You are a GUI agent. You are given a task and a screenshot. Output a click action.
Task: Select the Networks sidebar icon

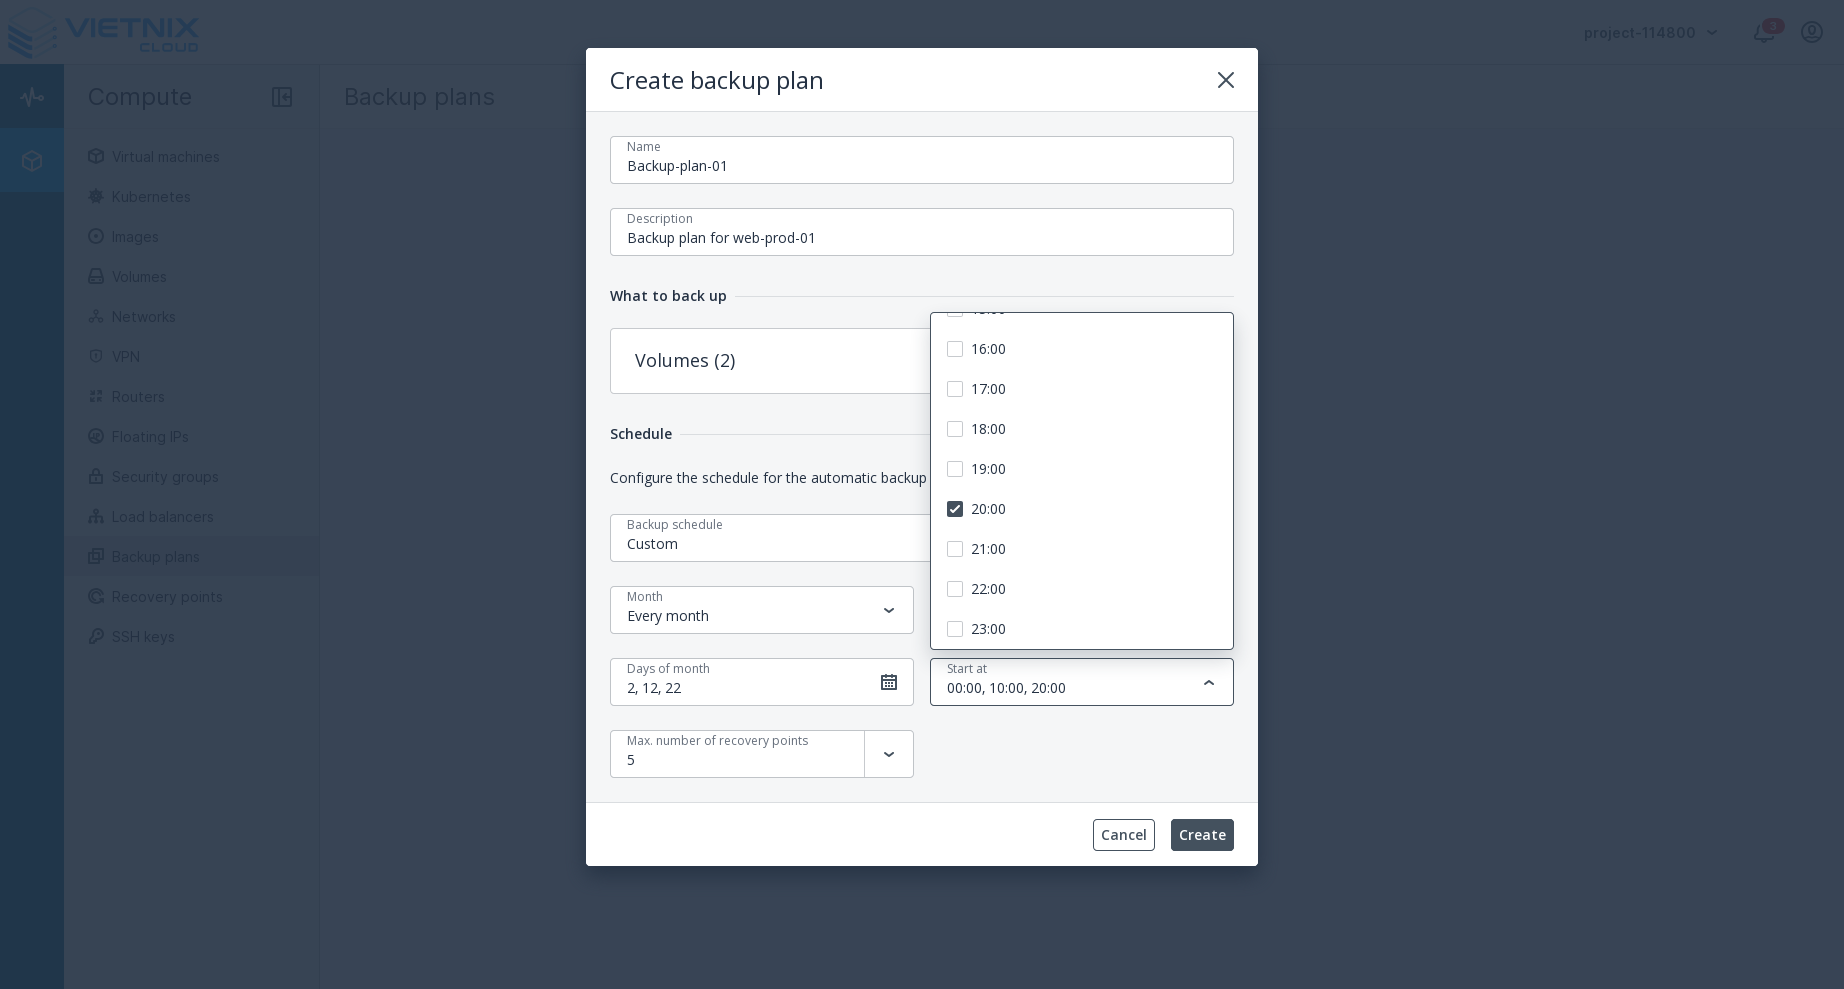(x=96, y=317)
